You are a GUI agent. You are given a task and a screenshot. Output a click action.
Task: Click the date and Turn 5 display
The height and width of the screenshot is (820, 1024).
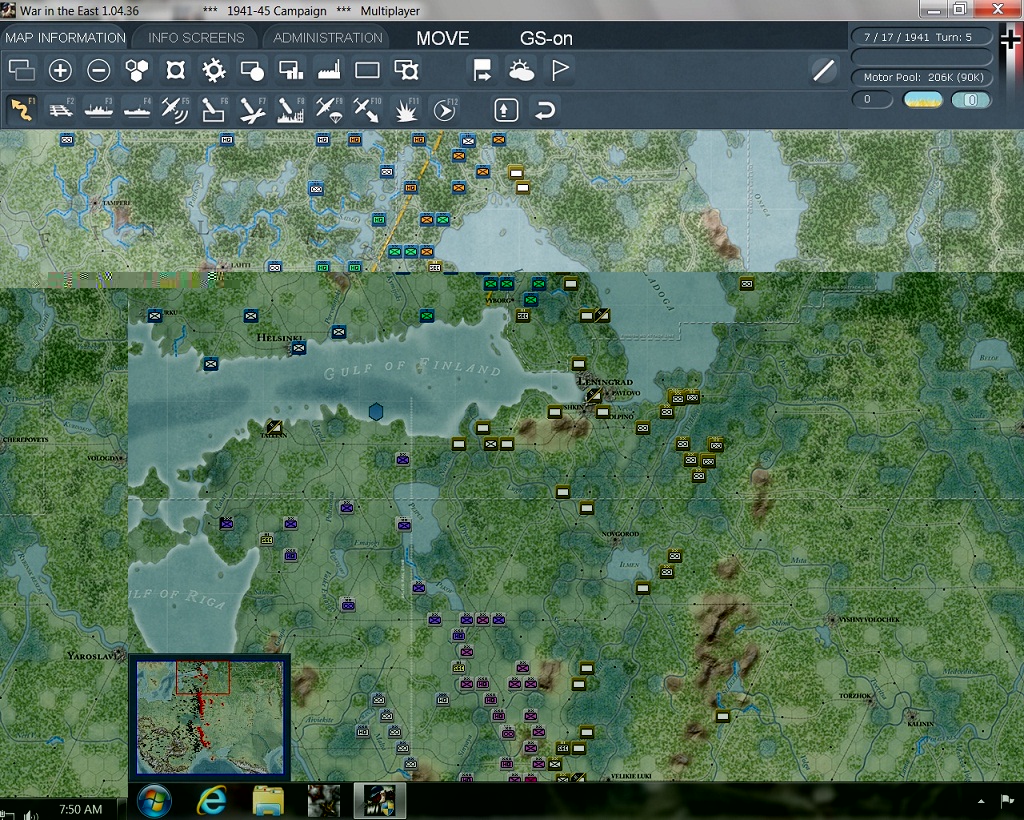coord(921,37)
